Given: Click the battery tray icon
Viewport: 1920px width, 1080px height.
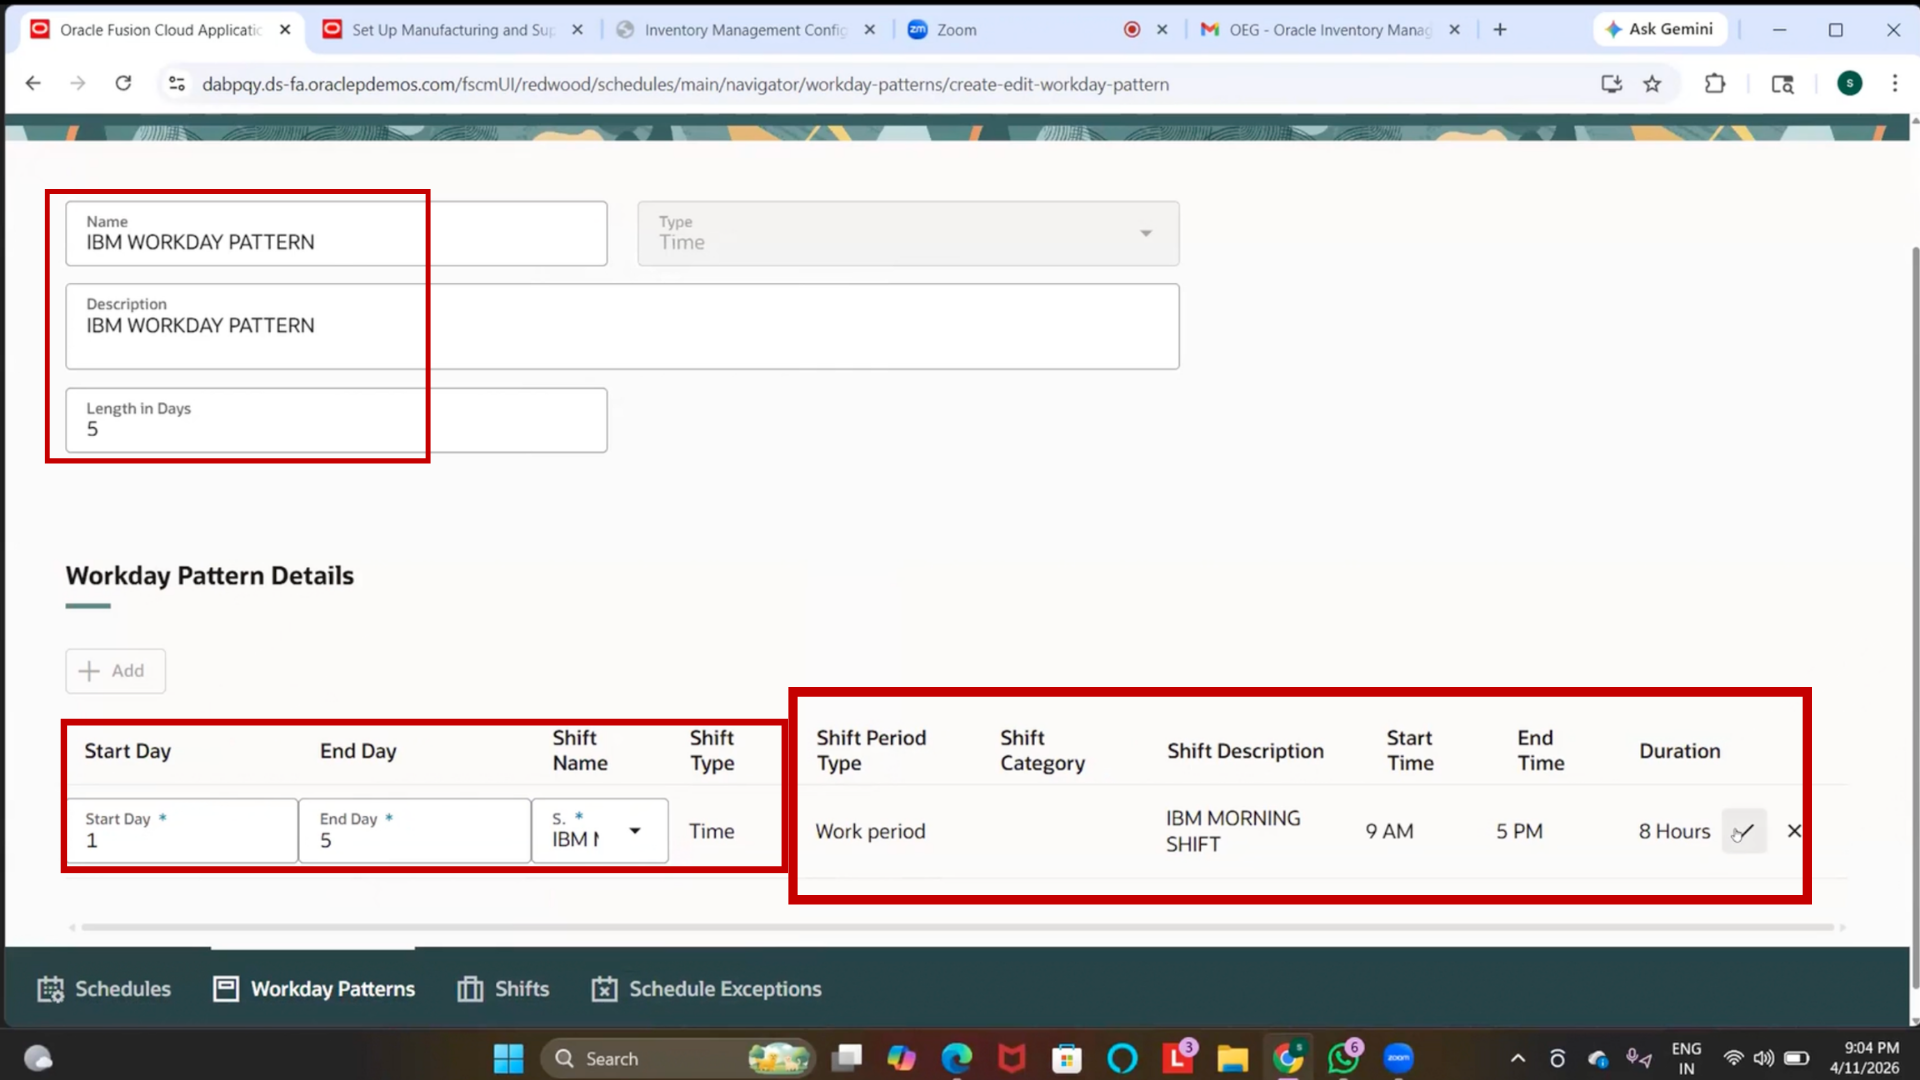Looking at the screenshot, I should click(1797, 1058).
